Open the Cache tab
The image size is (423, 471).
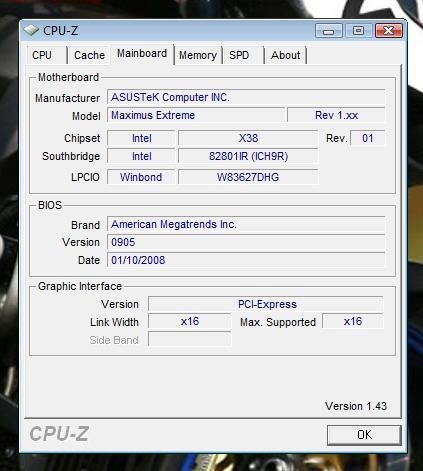click(x=89, y=55)
